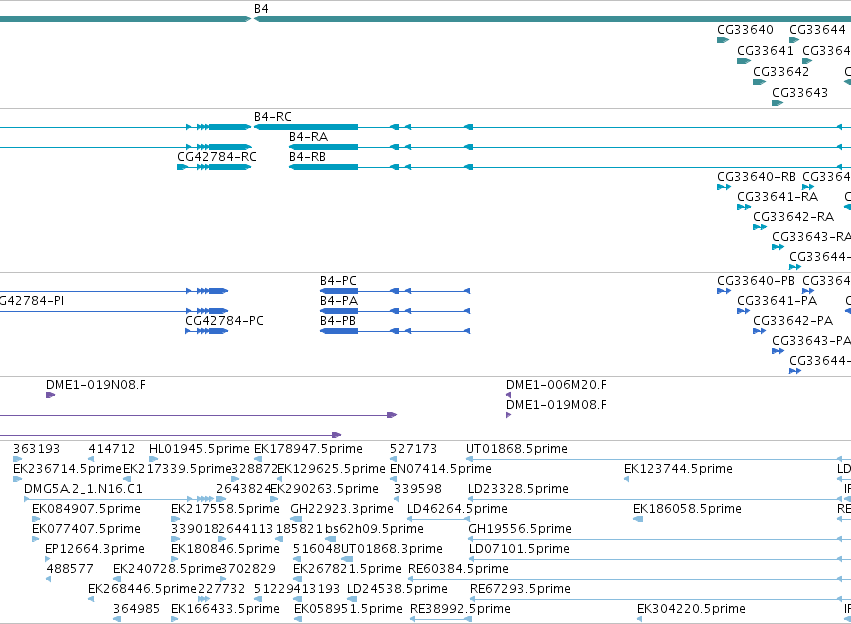
Task: Select the LD07101.5prime EST label
Action: (x=519, y=550)
